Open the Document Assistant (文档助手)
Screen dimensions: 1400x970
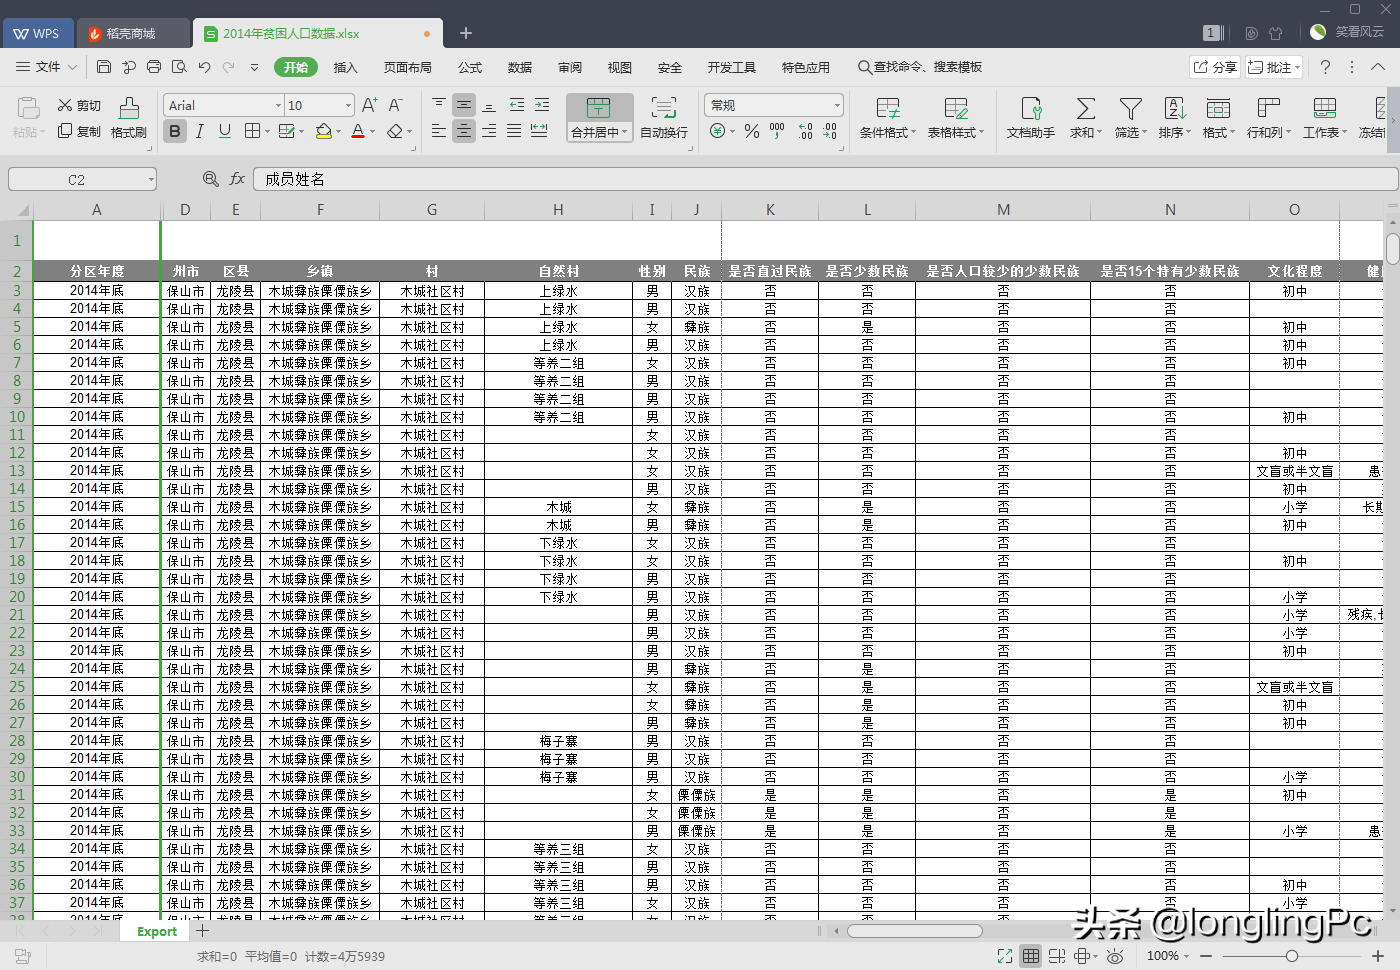click(x=1031, y=118)
